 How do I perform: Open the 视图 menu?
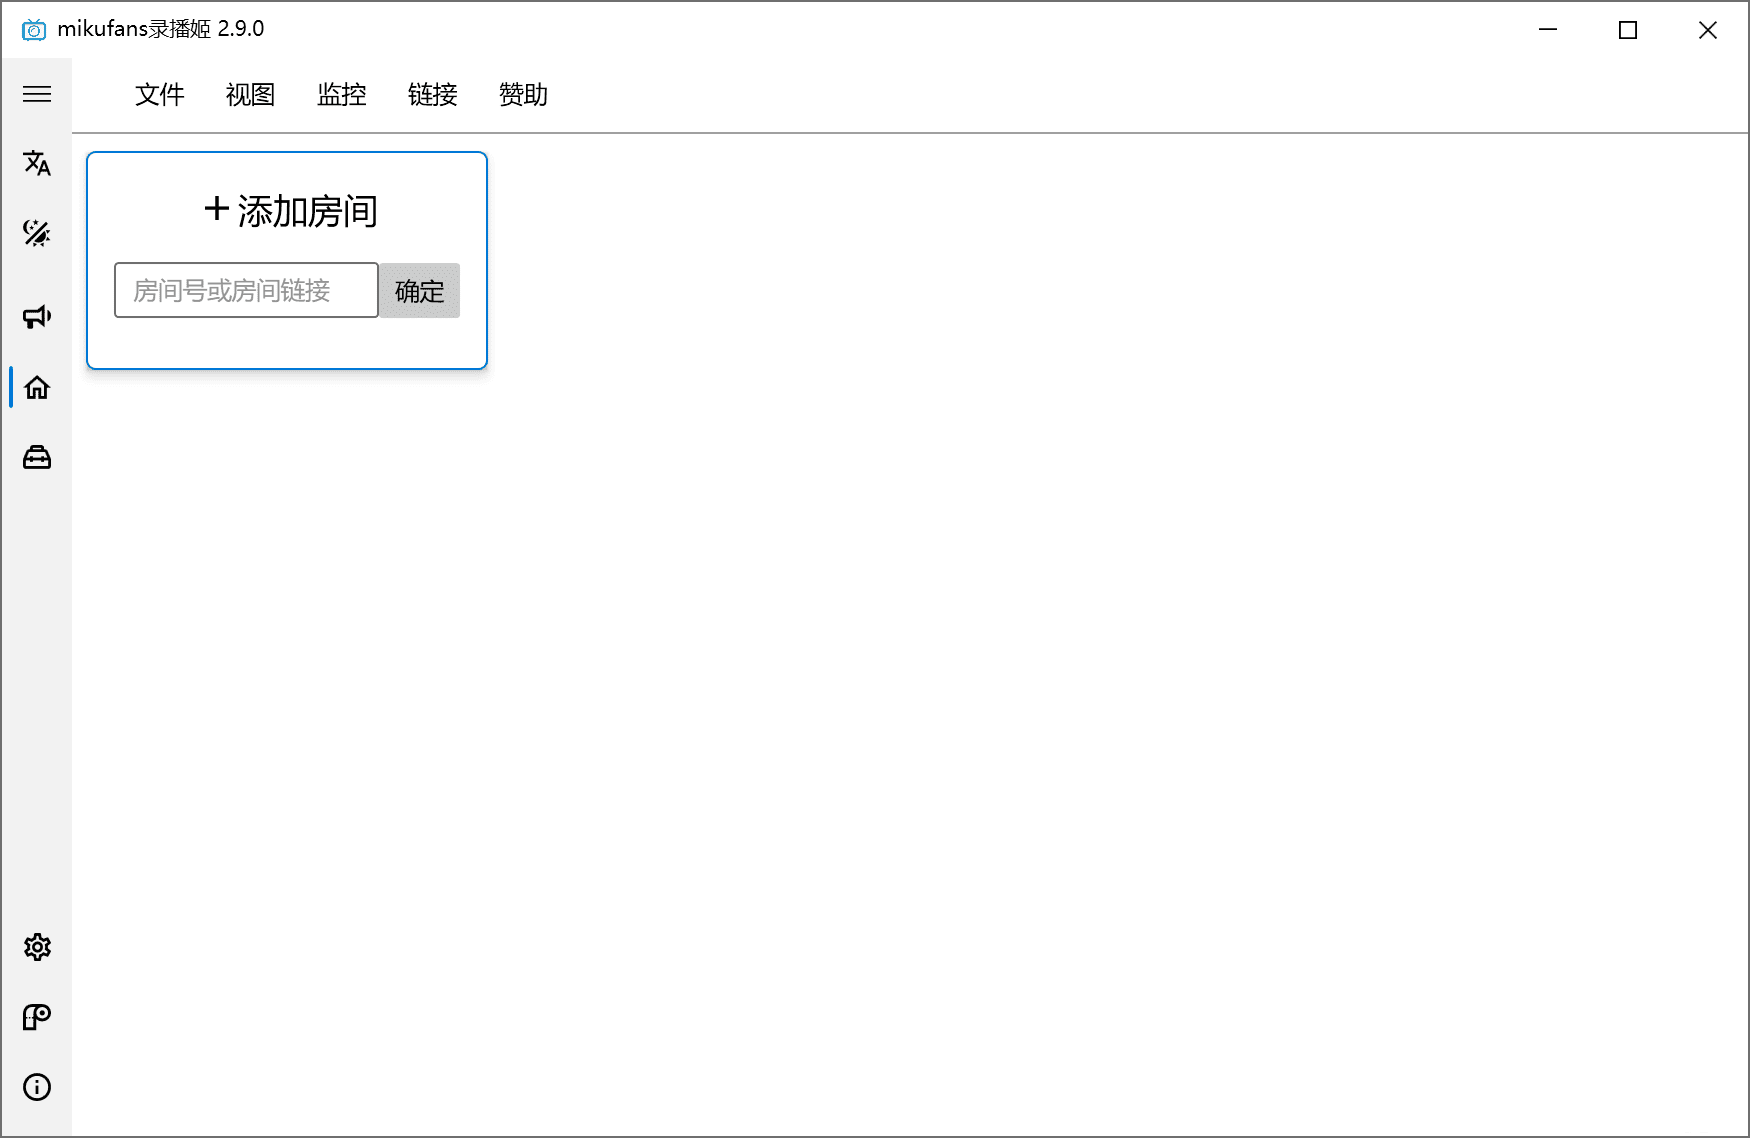point(250,94)
